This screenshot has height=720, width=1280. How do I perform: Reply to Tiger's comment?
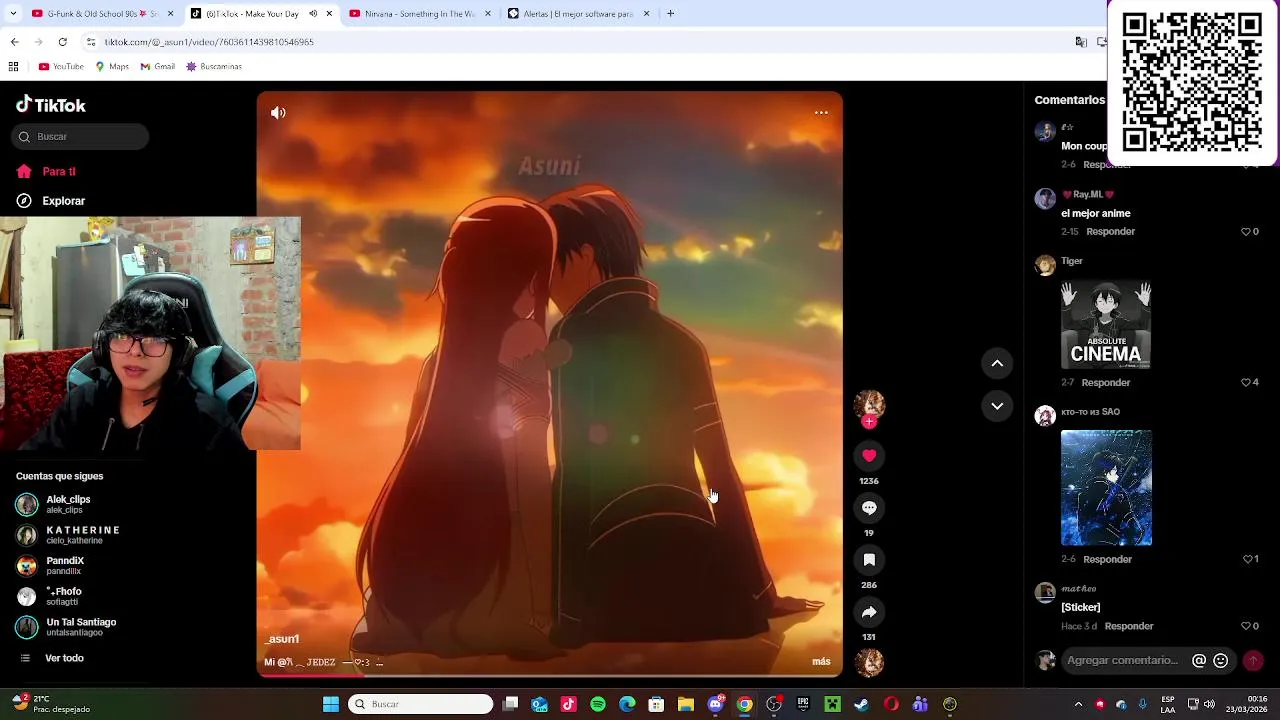[x=1105, y=383]
